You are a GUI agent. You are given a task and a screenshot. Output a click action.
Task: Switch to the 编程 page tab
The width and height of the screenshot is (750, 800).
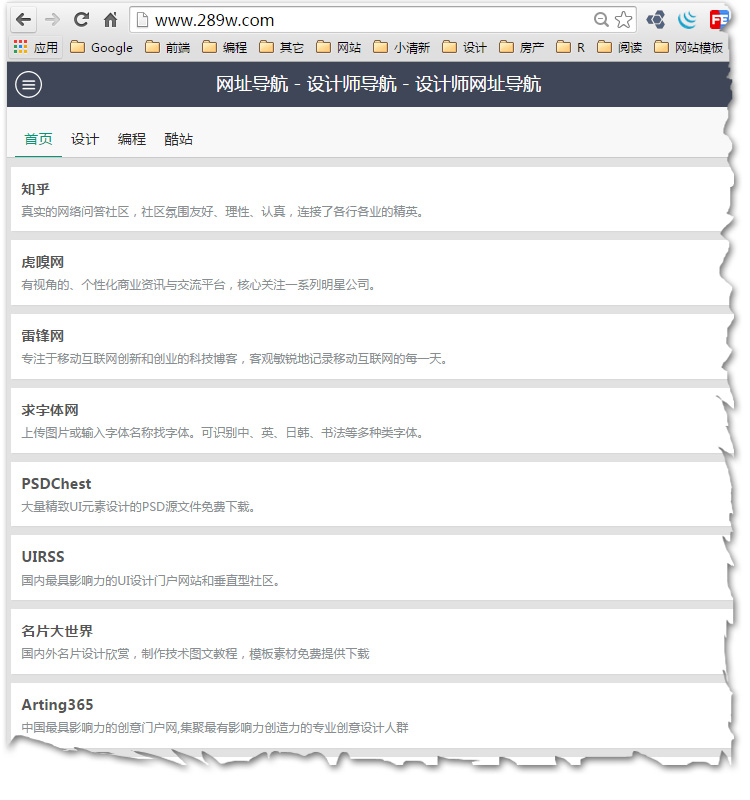pos(132,139)
